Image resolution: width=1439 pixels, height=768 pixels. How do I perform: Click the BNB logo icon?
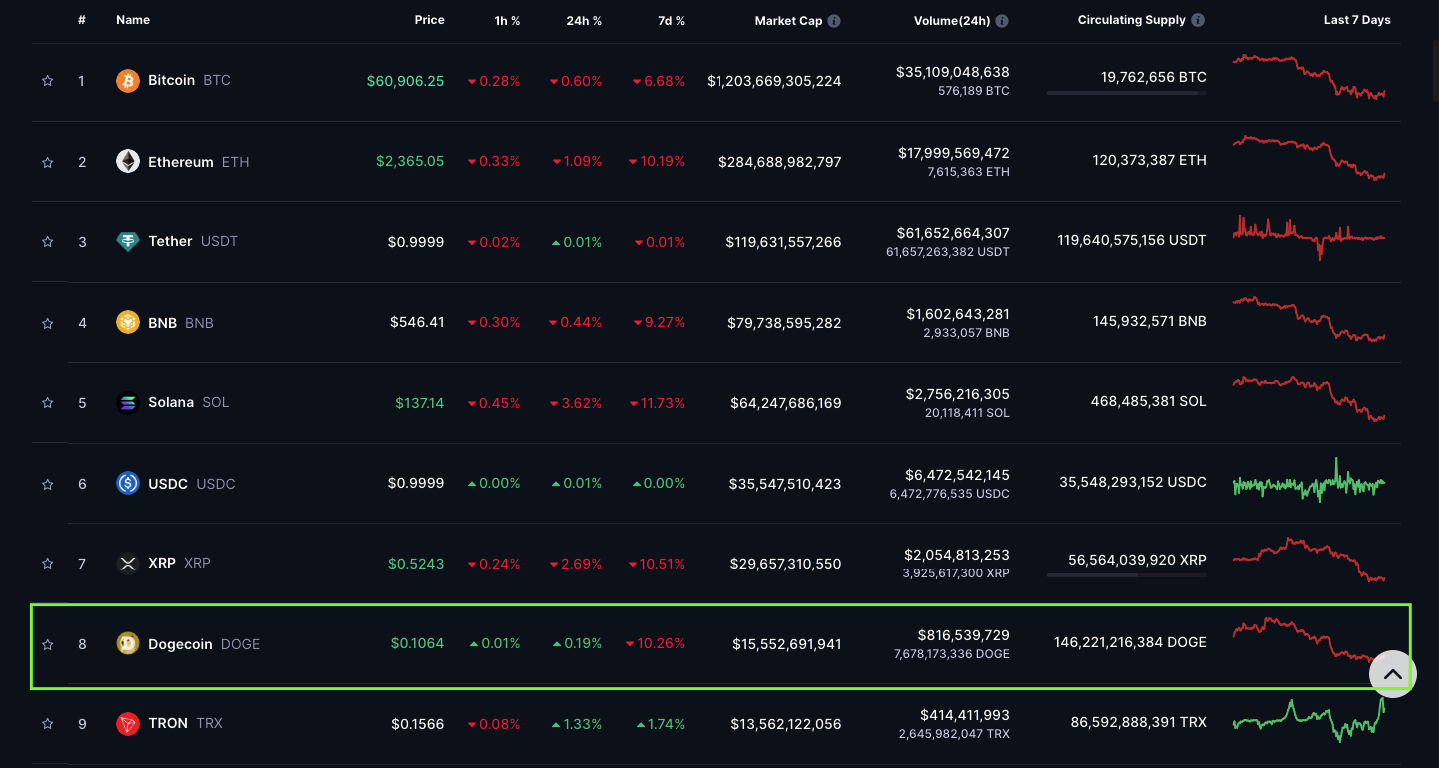tap(128, 322)
